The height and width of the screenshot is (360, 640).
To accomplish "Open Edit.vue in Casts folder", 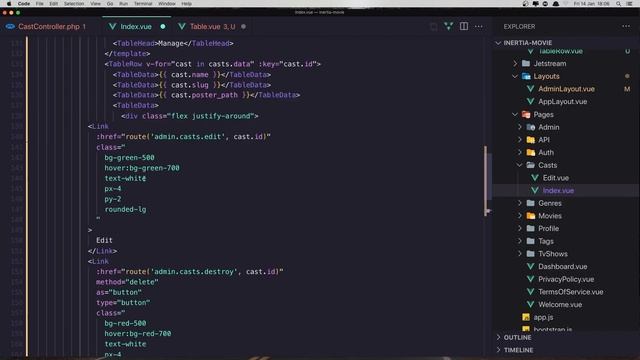I will 556,178.
